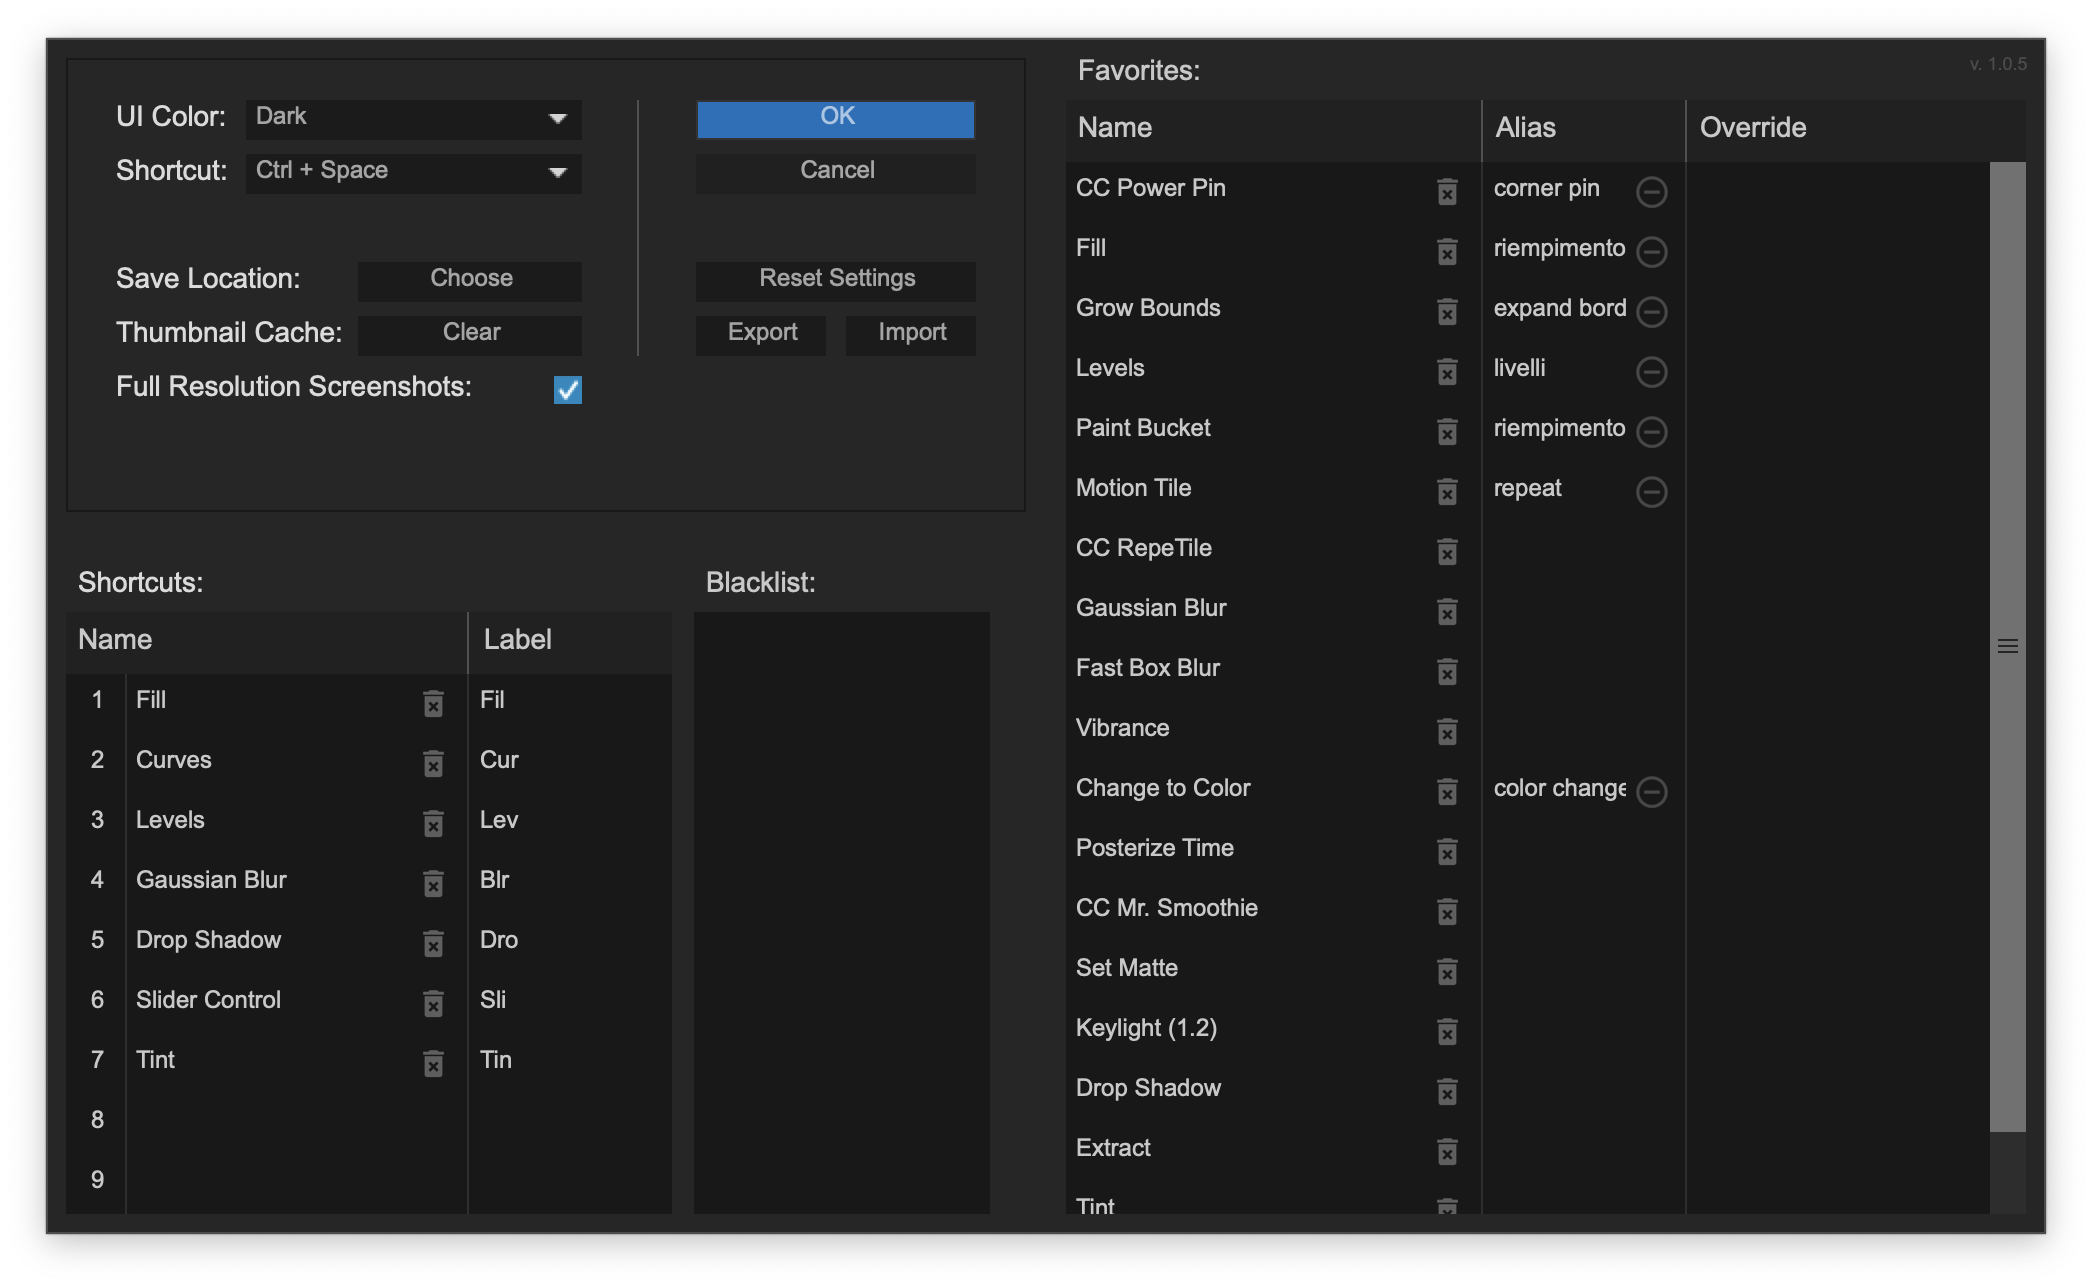Image resolution: width=2092 pixels, height=1288 pixels.
Task: Select Levels shortcut name in row 3
Action: point(170,821)
